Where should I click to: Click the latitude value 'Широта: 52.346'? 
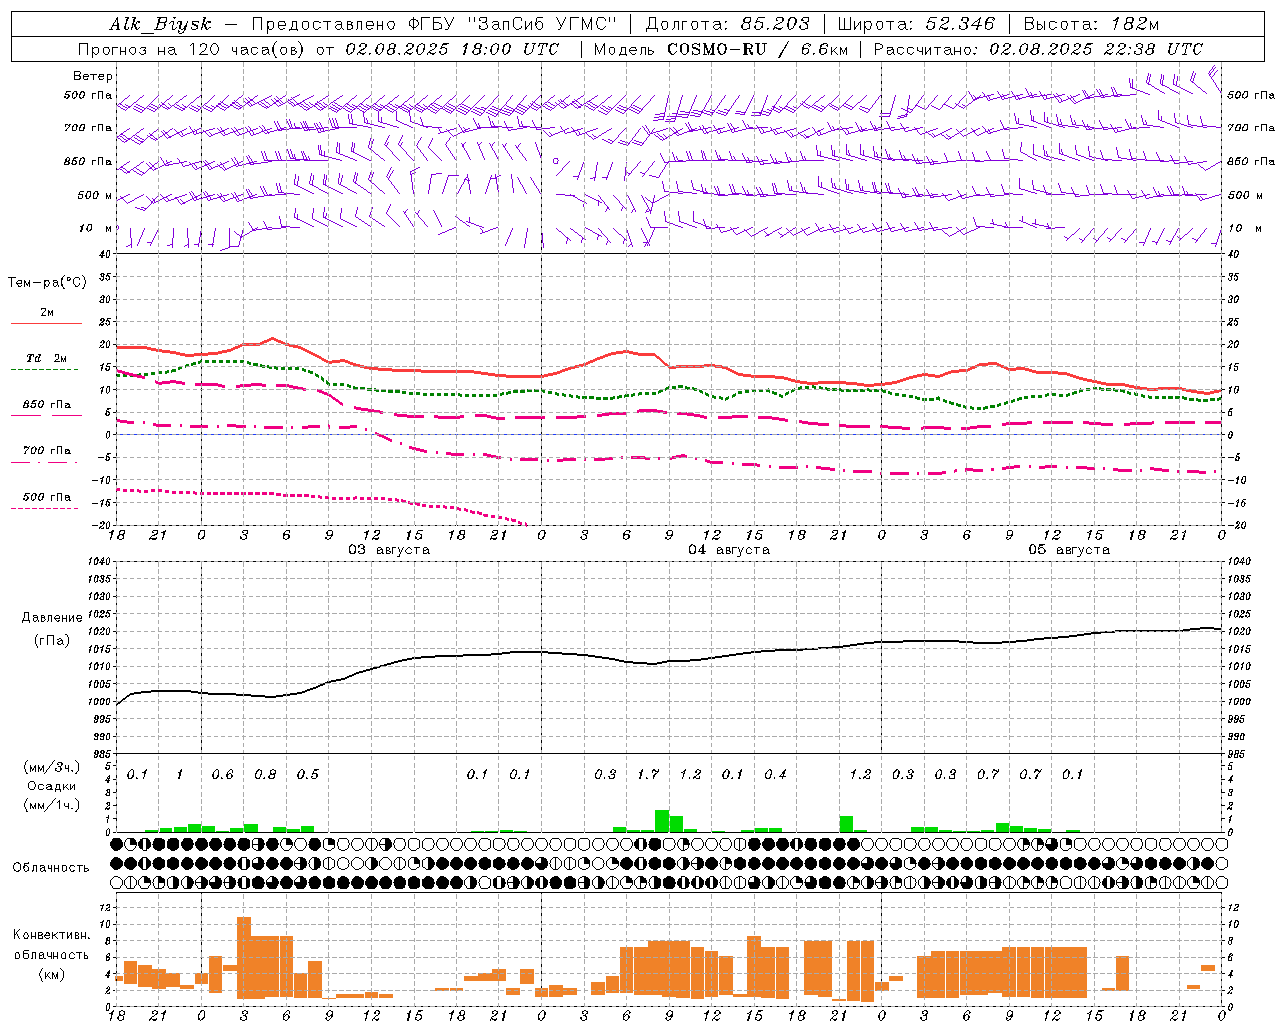tap(916, 25)
